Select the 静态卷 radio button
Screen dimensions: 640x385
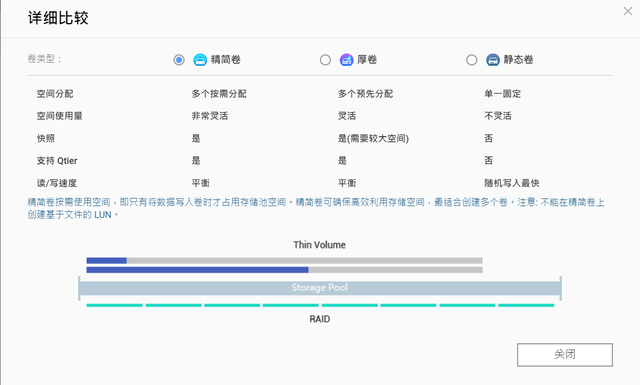point(471,60)
